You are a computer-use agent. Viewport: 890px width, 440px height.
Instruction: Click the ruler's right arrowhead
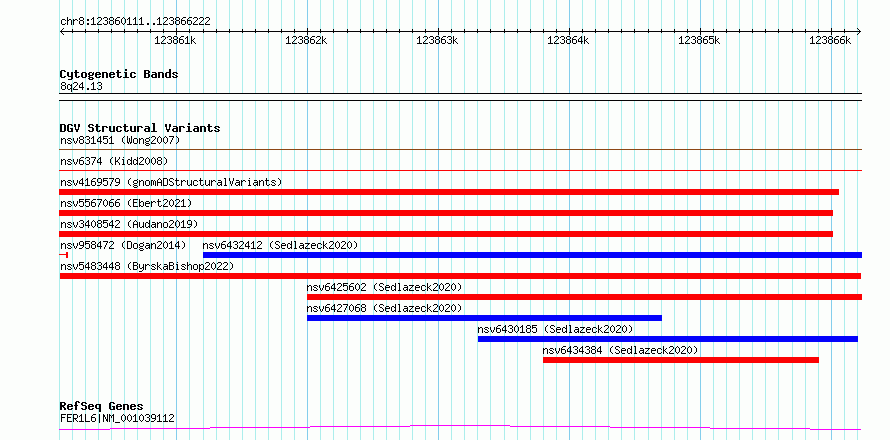859,31
